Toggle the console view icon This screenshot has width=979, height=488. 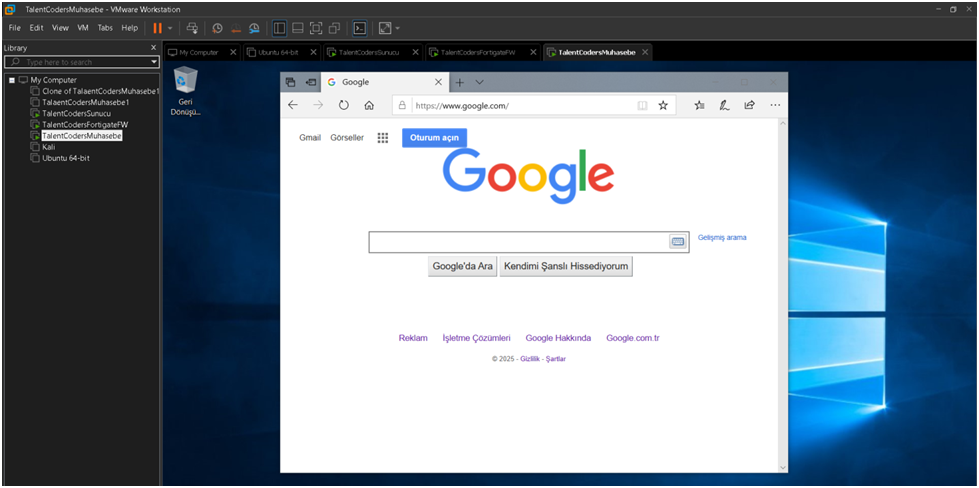tap(360, 28)
